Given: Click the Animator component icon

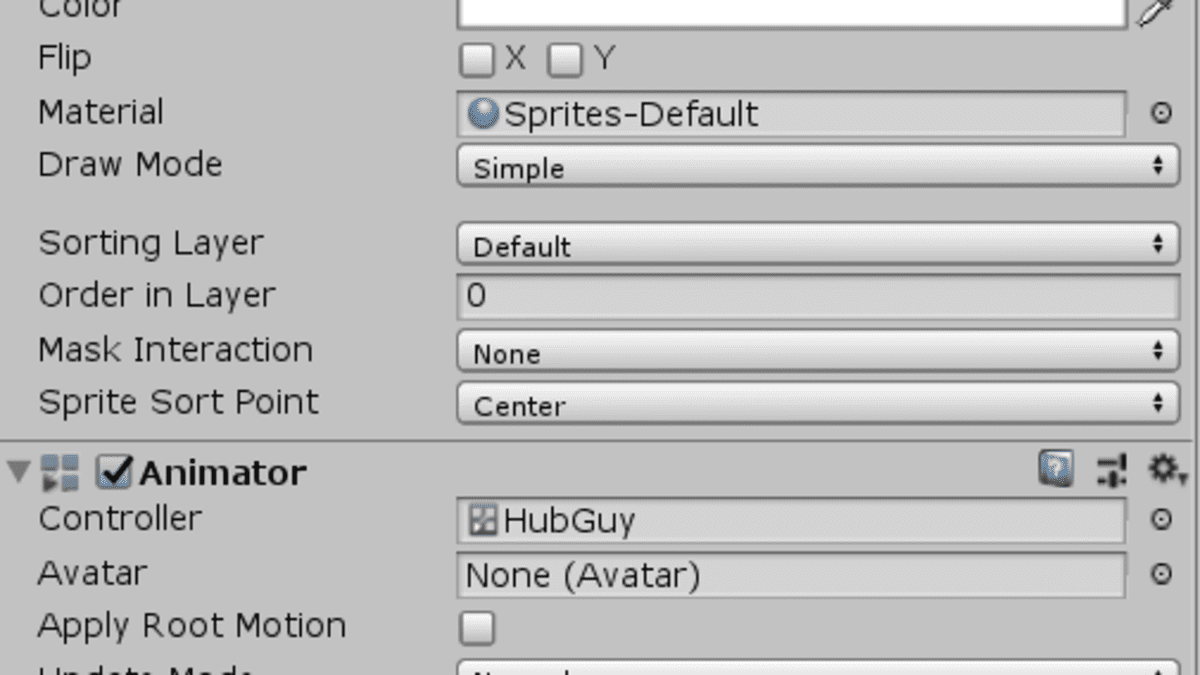Looking at the screenshot, I should tap(60, 472).
